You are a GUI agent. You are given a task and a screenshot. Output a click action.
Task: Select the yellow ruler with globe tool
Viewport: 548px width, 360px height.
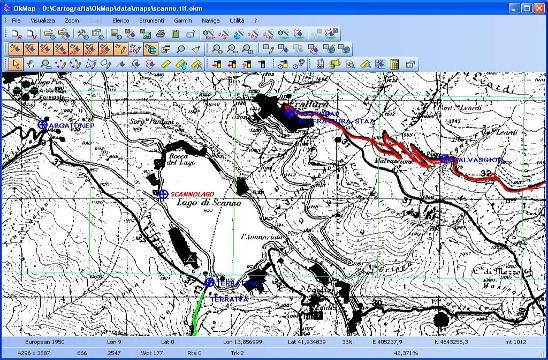tap(181, 64)
